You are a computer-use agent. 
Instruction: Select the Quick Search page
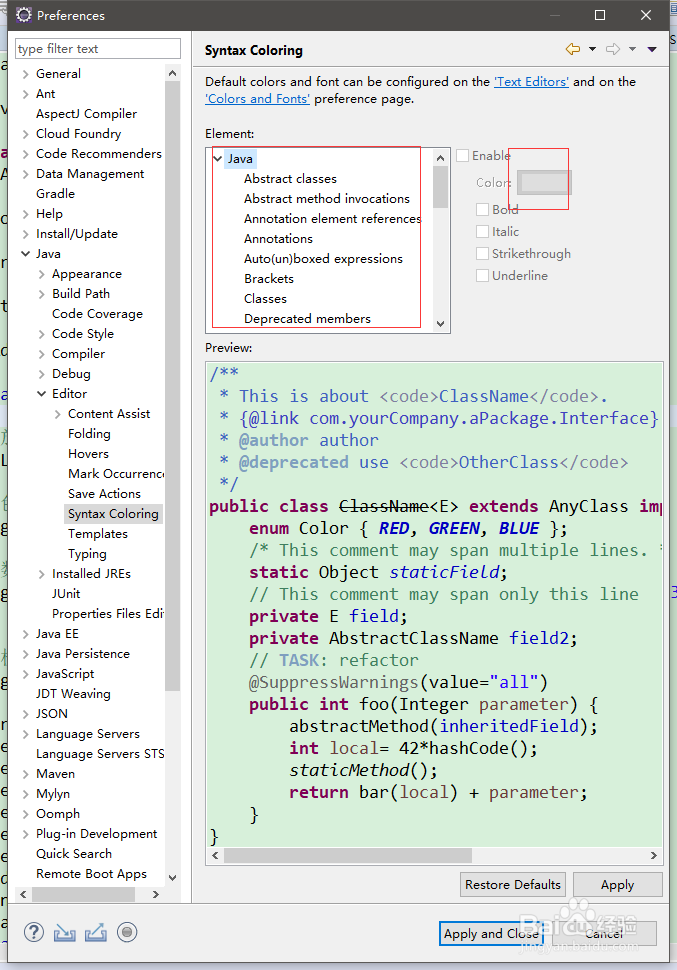tap(74, 854)
